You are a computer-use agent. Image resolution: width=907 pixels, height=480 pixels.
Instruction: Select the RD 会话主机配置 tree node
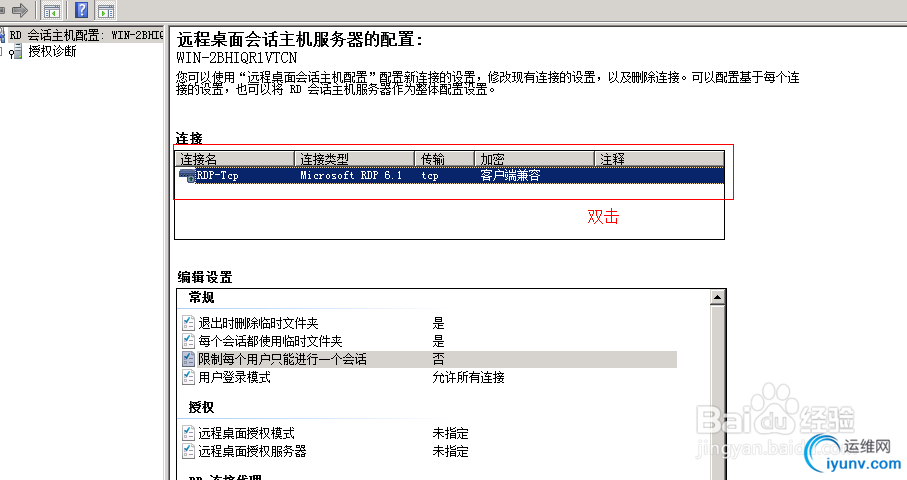click(x=86, y=35)
